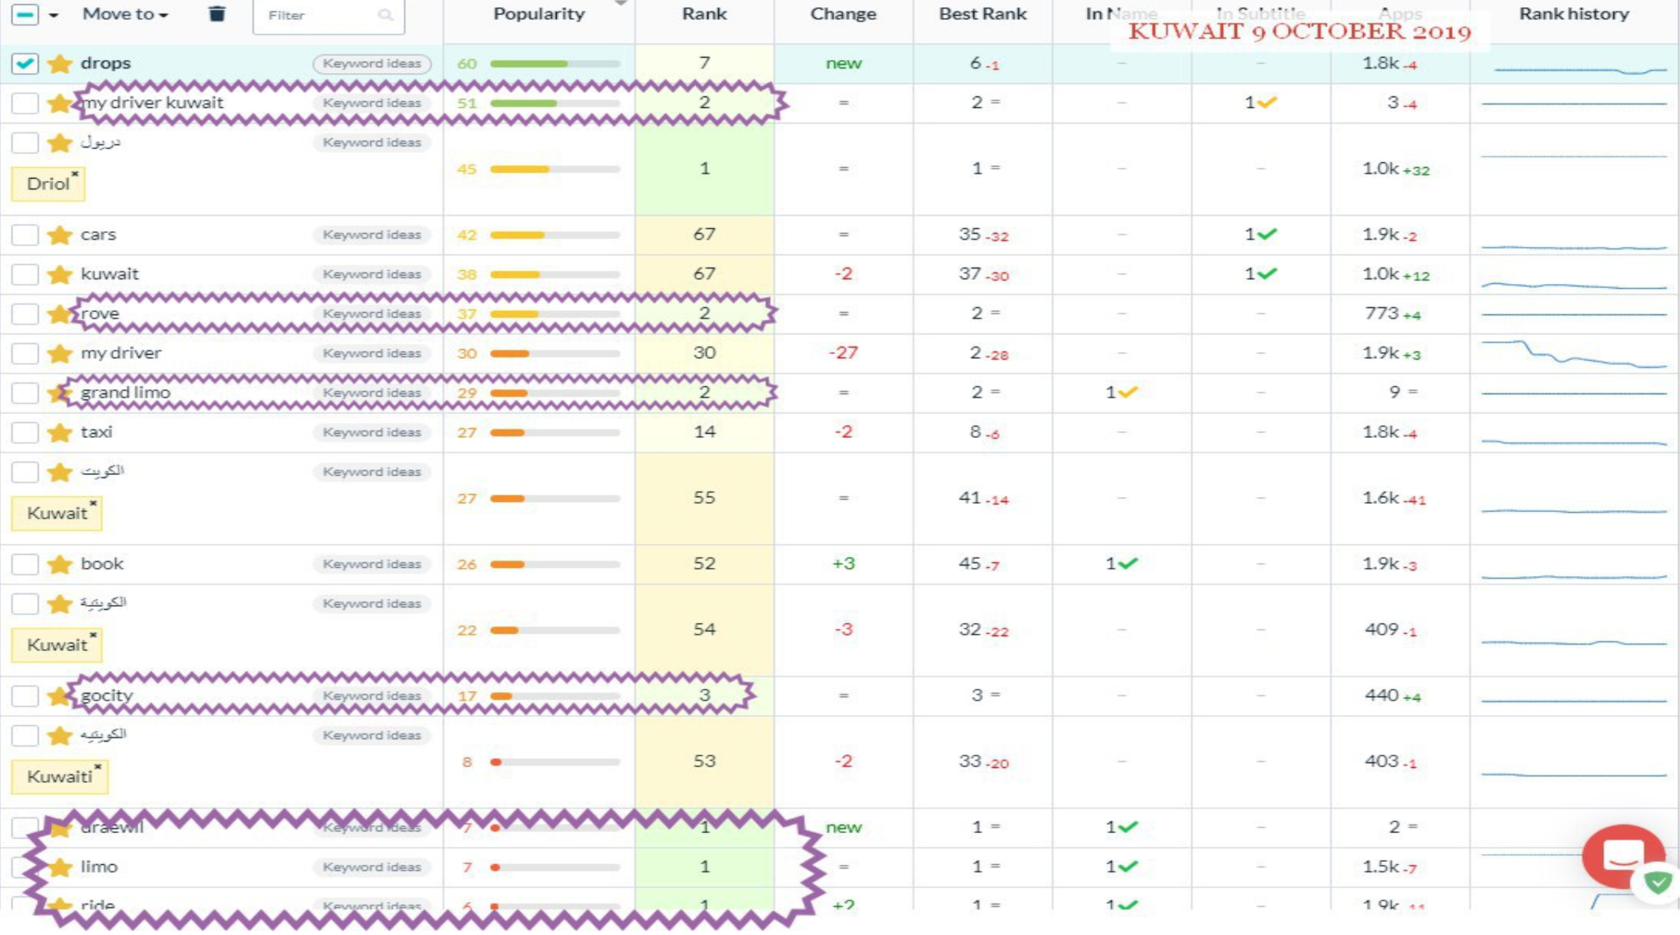Viewport: 1680px width, 935px height.
Task: Click the star icon for my driver keyword
Action: [x=60, y=353]
